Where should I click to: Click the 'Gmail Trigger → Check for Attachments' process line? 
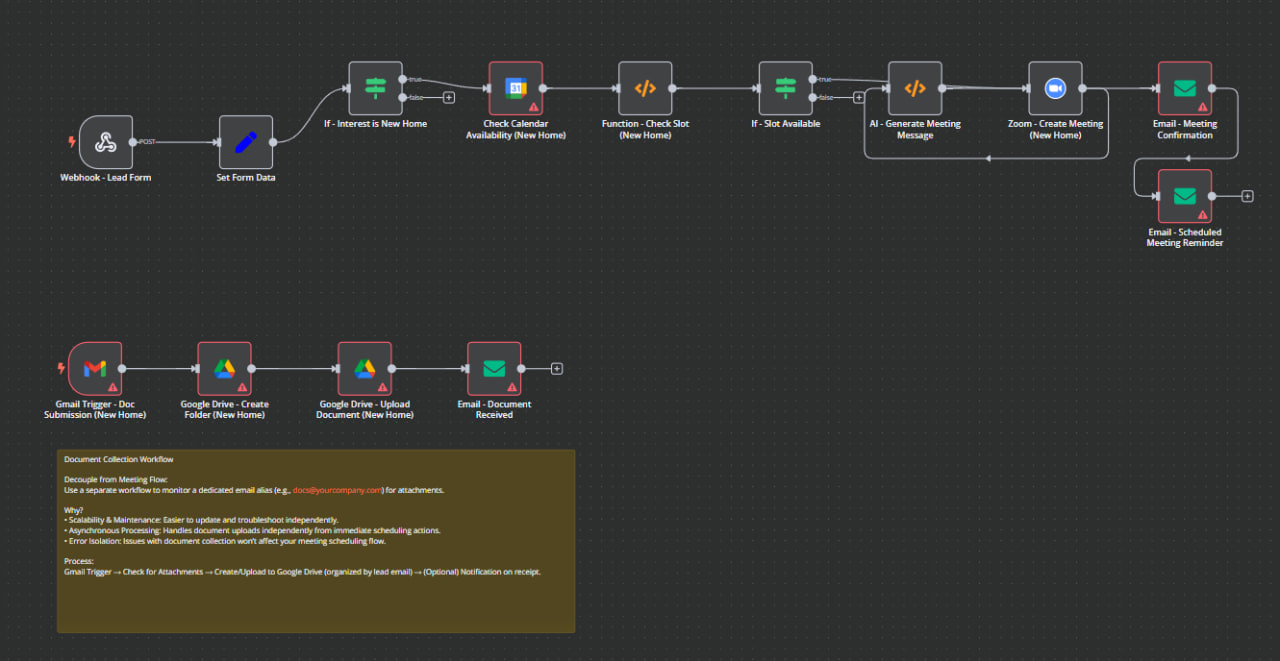click(302, 572)
